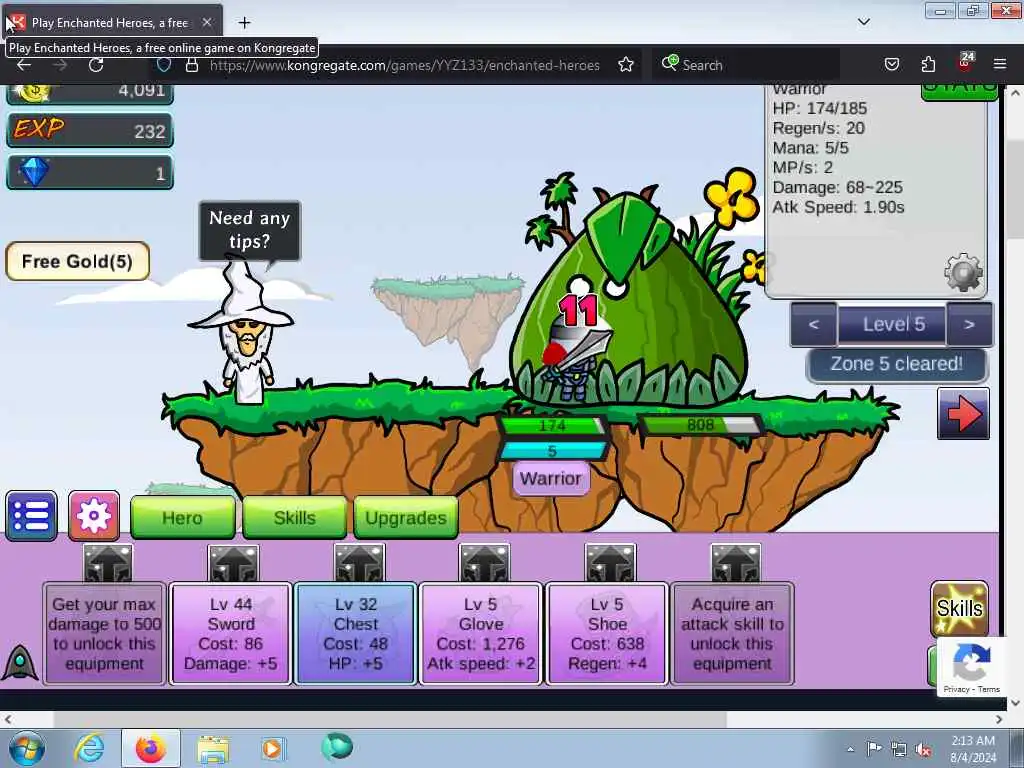Image resolution: width=1024 pixels, height=768 pixels.
Task: Click the blue gem currency icon
Action: click(34, 172)
